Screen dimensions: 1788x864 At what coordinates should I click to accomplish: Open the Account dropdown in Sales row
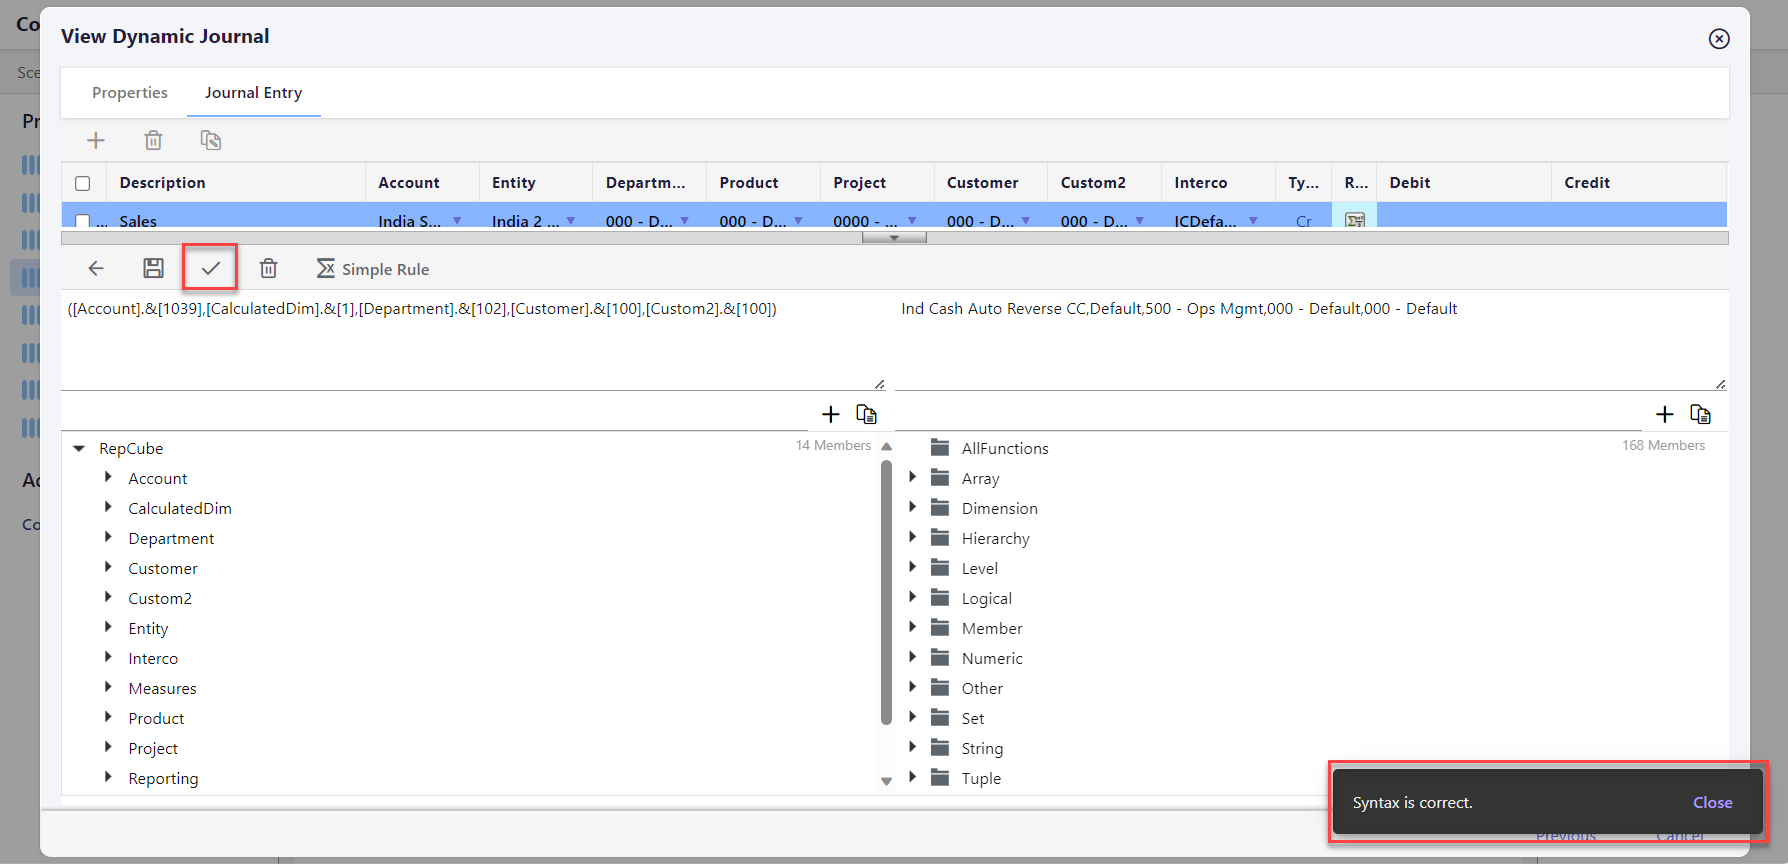457,221
